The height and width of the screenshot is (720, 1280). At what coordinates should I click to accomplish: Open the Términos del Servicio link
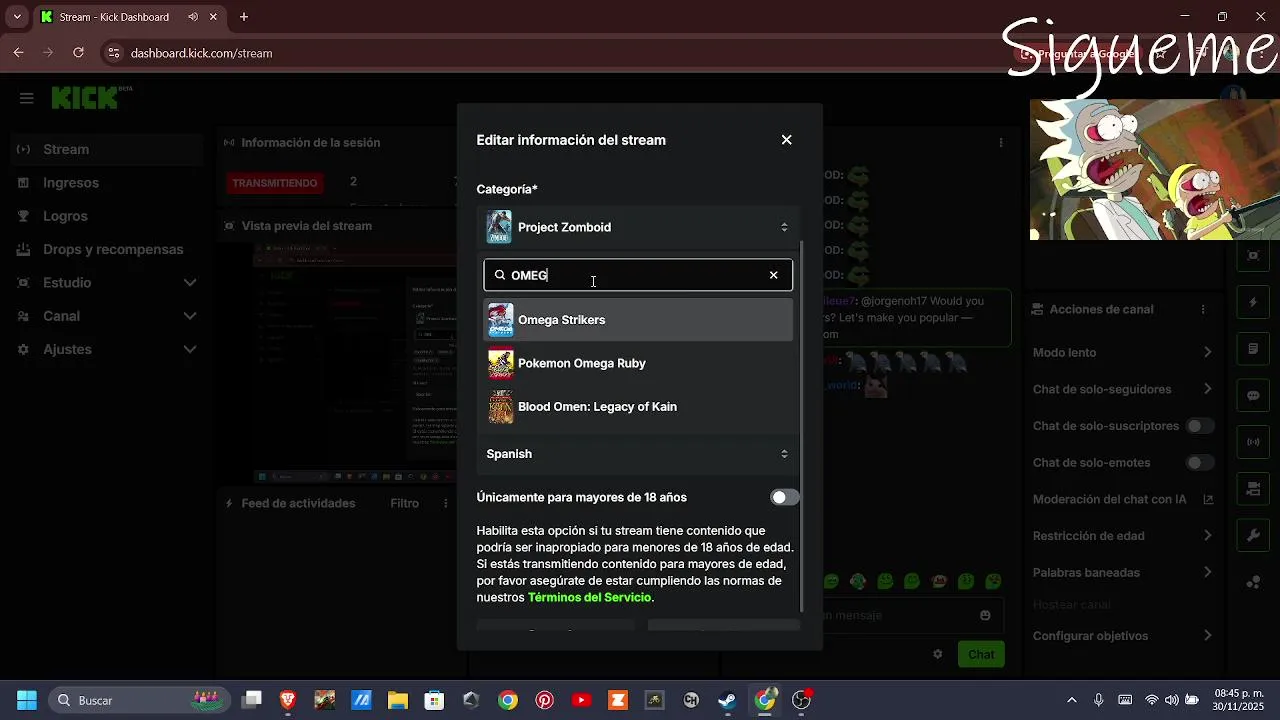click(589, 597)
